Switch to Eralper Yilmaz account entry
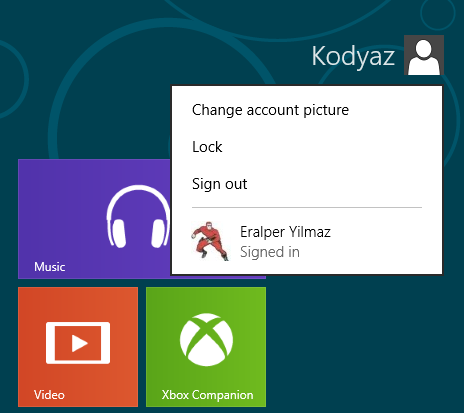The height and width of the screenshot is (413, 464). point(307,241)
